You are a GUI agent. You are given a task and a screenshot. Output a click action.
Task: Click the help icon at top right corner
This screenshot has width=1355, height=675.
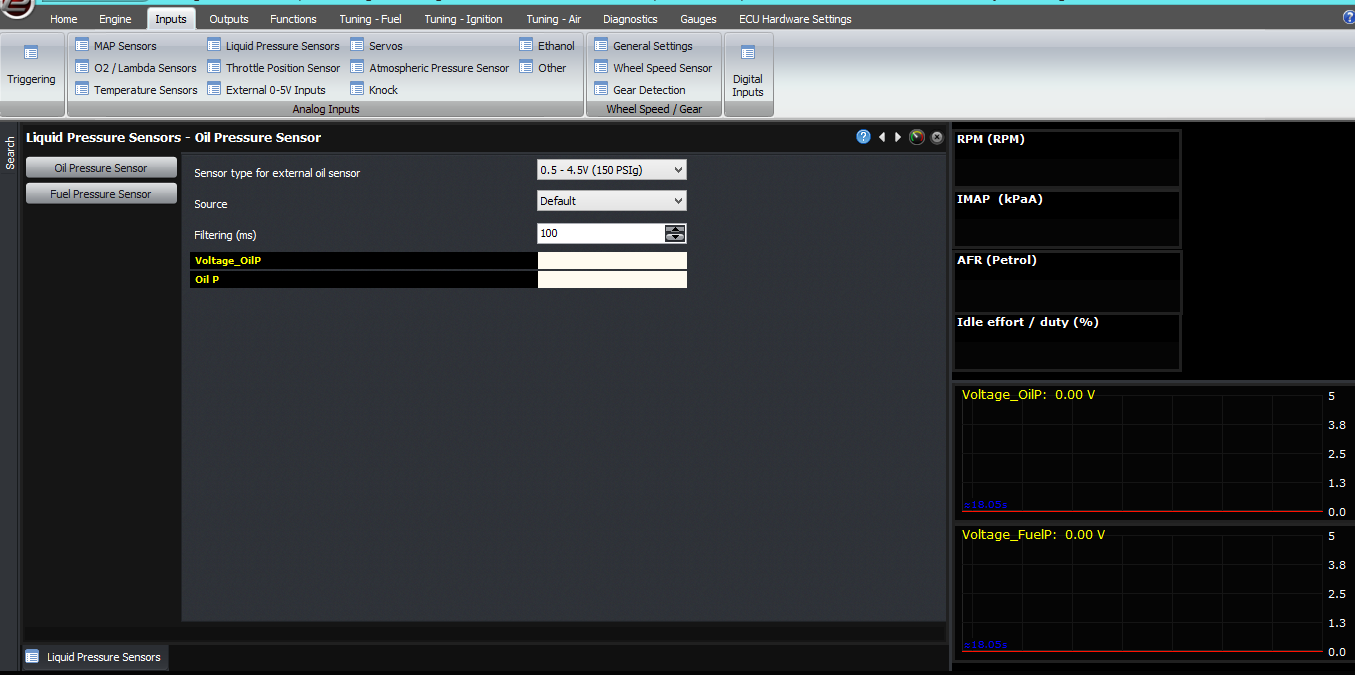(1348, 17)
